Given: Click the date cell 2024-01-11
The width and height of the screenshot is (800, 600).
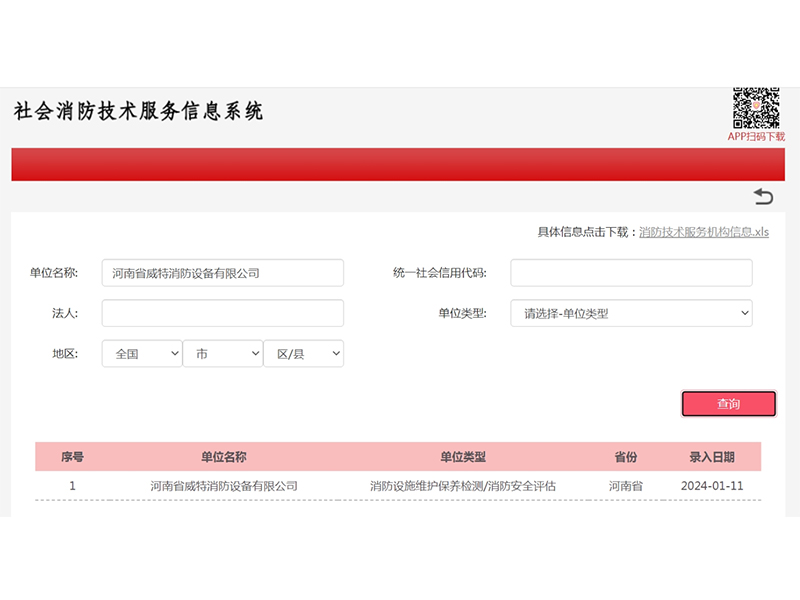Looking at the screenshot, I should click(712, 486).
